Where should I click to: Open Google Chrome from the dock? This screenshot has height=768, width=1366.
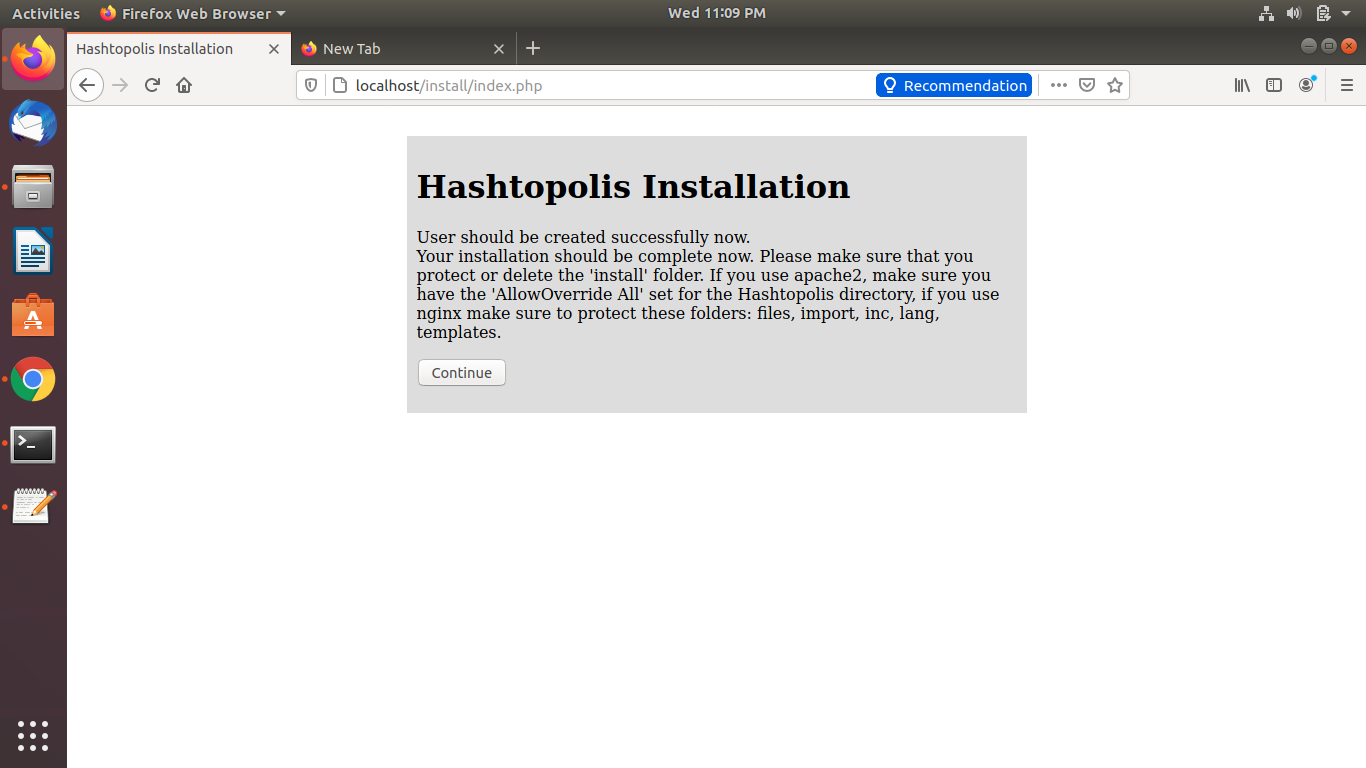(33, 379)
